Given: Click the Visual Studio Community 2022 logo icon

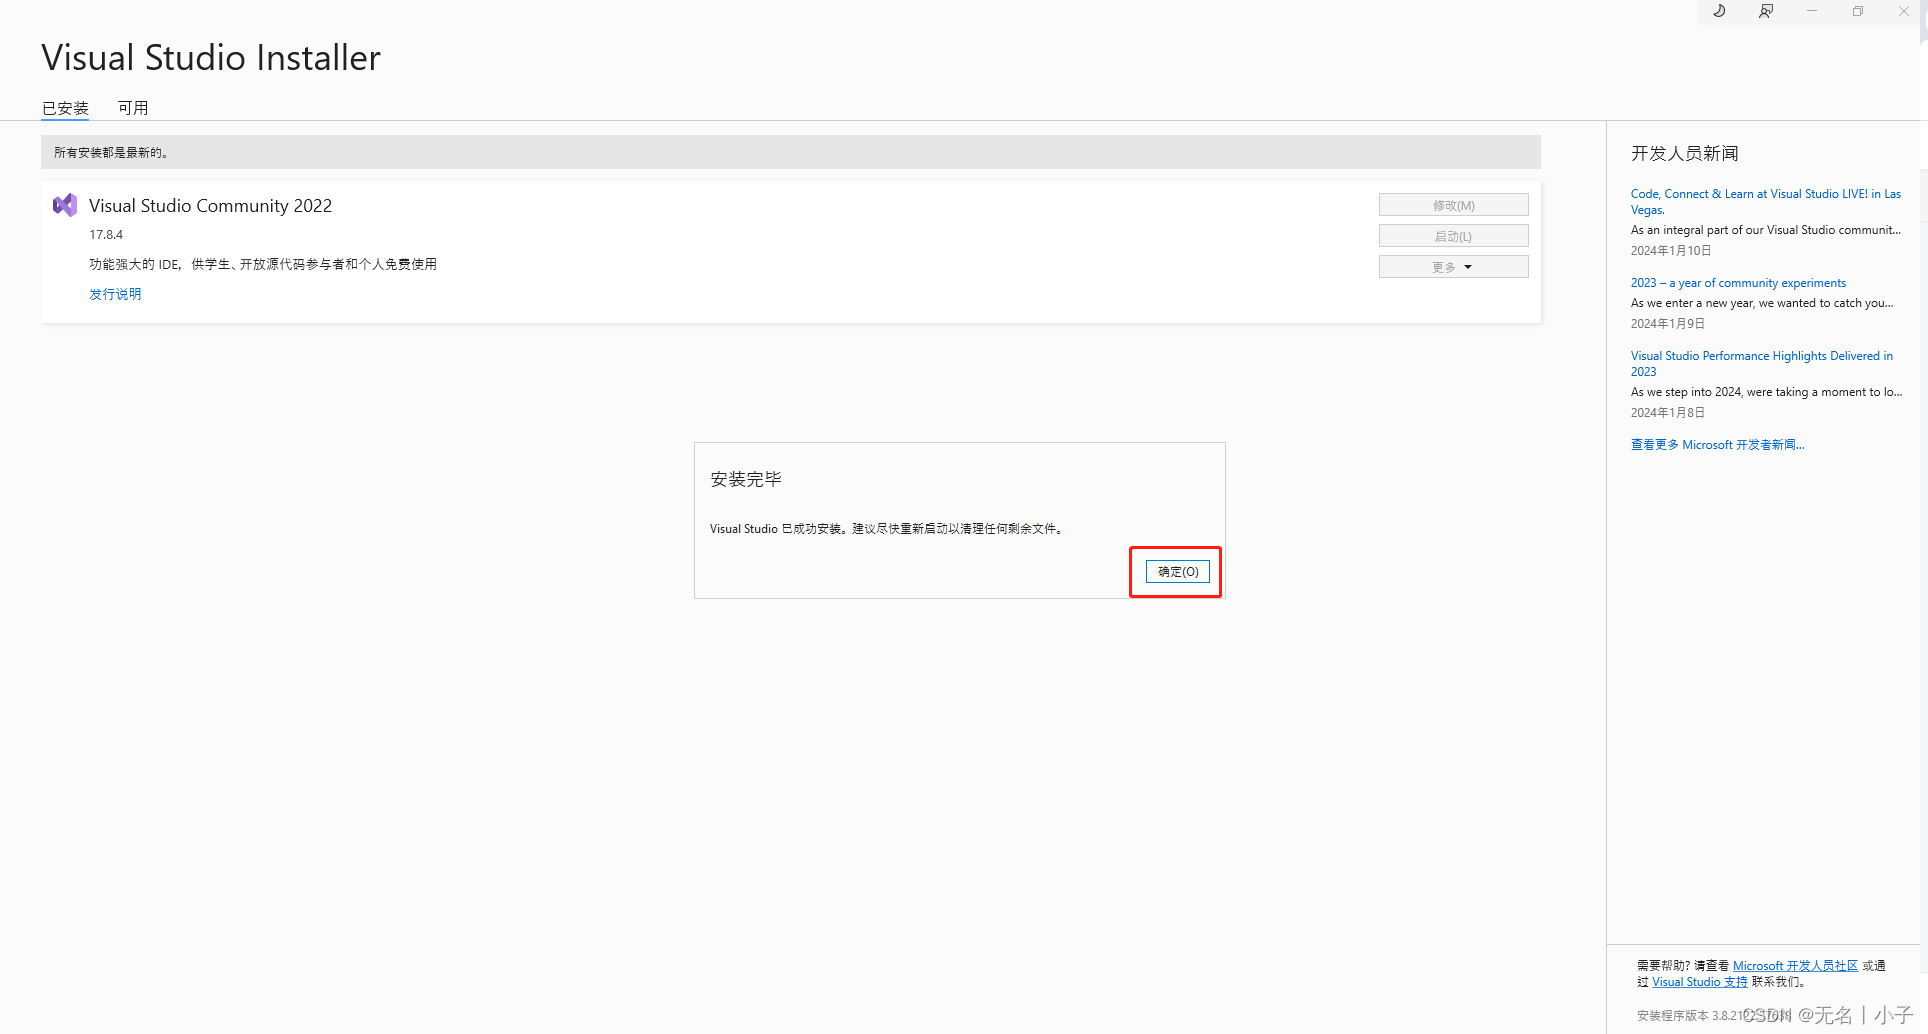Looking at the screenshot, I should click(x=65, y=205).
